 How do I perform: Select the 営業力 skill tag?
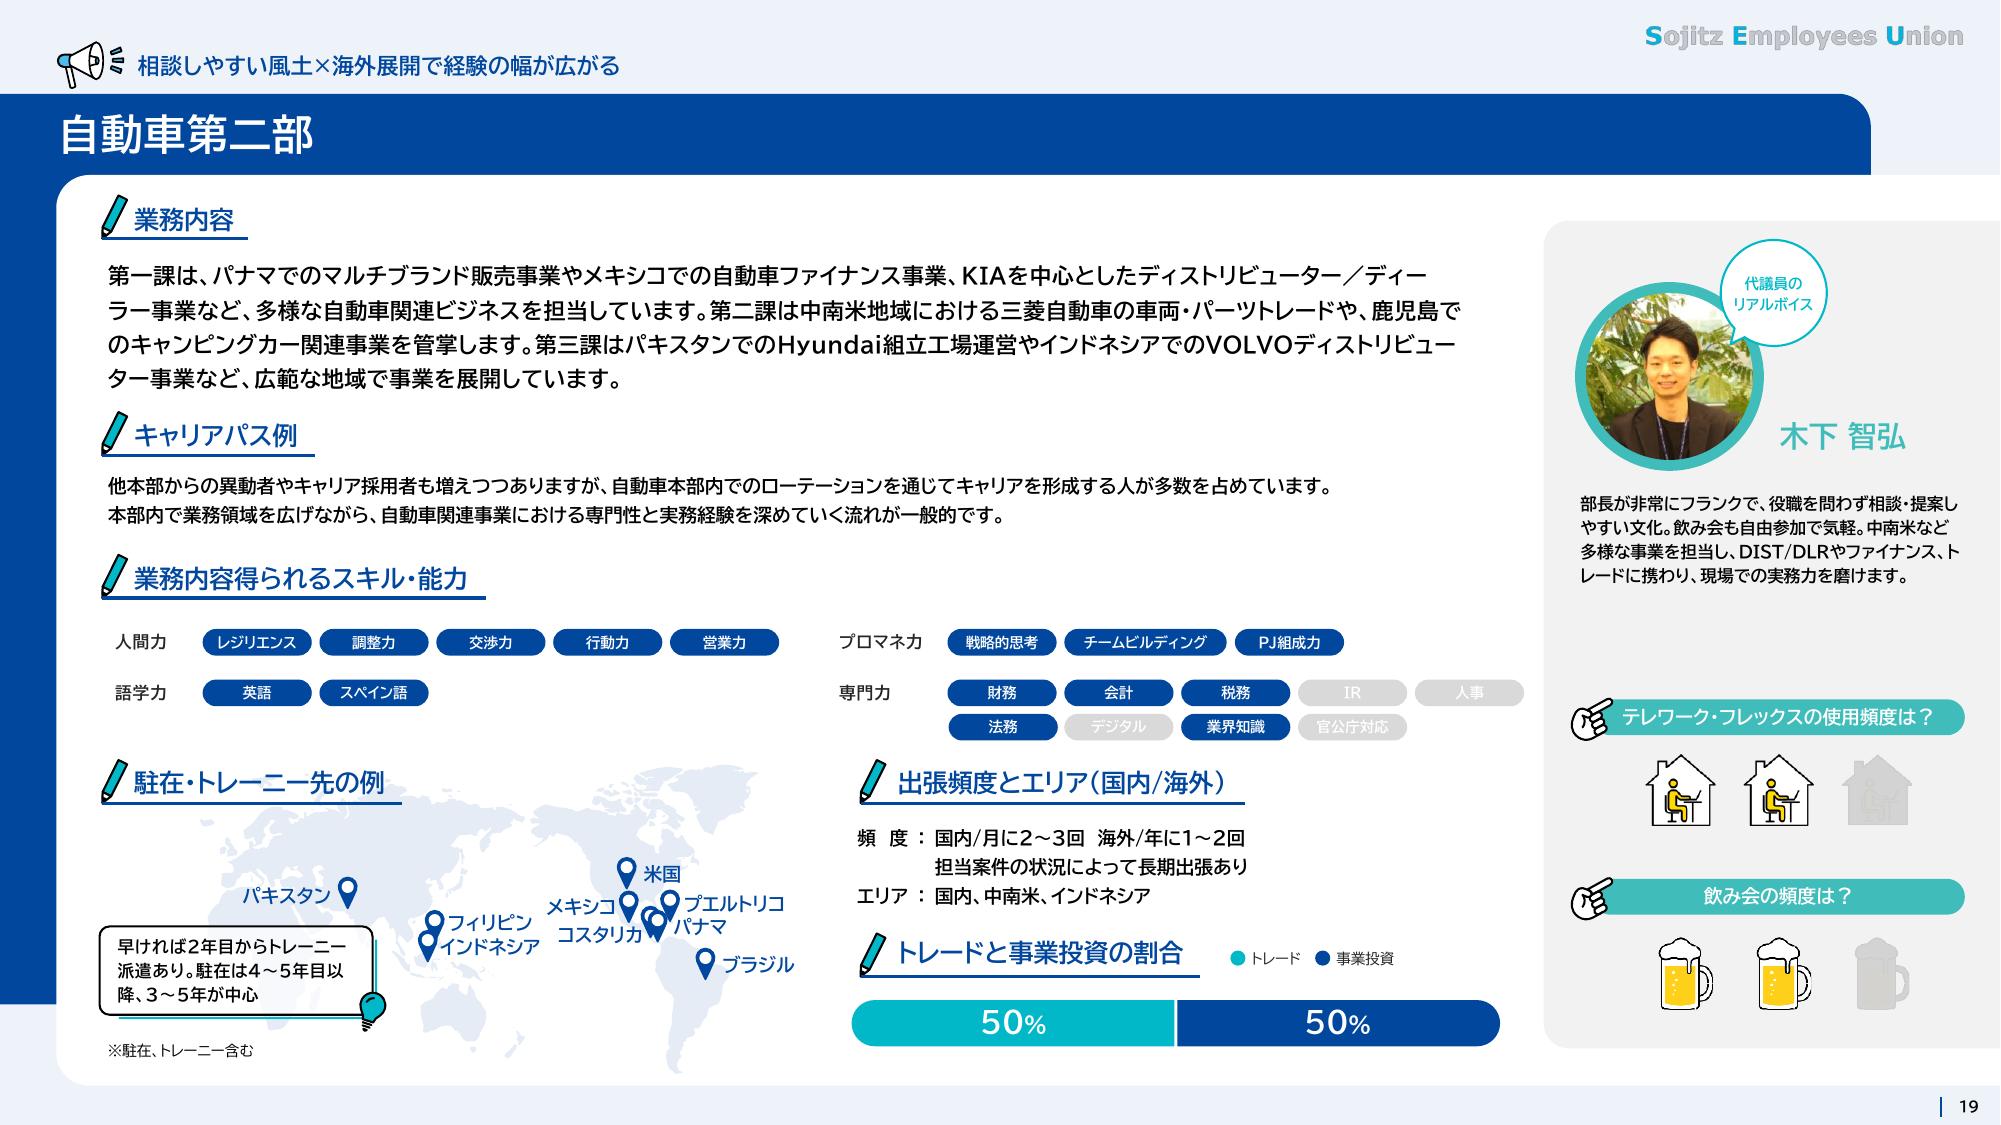pos(725,643)
